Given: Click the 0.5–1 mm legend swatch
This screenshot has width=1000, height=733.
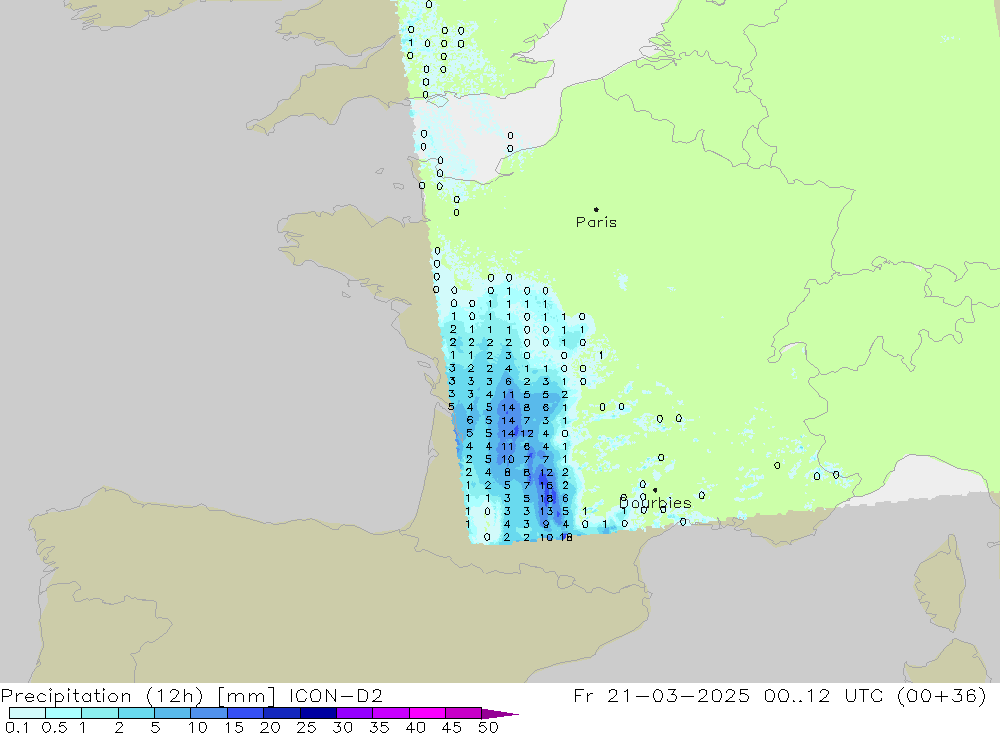Looking at the screenshot, I should (x=63, y=713).
